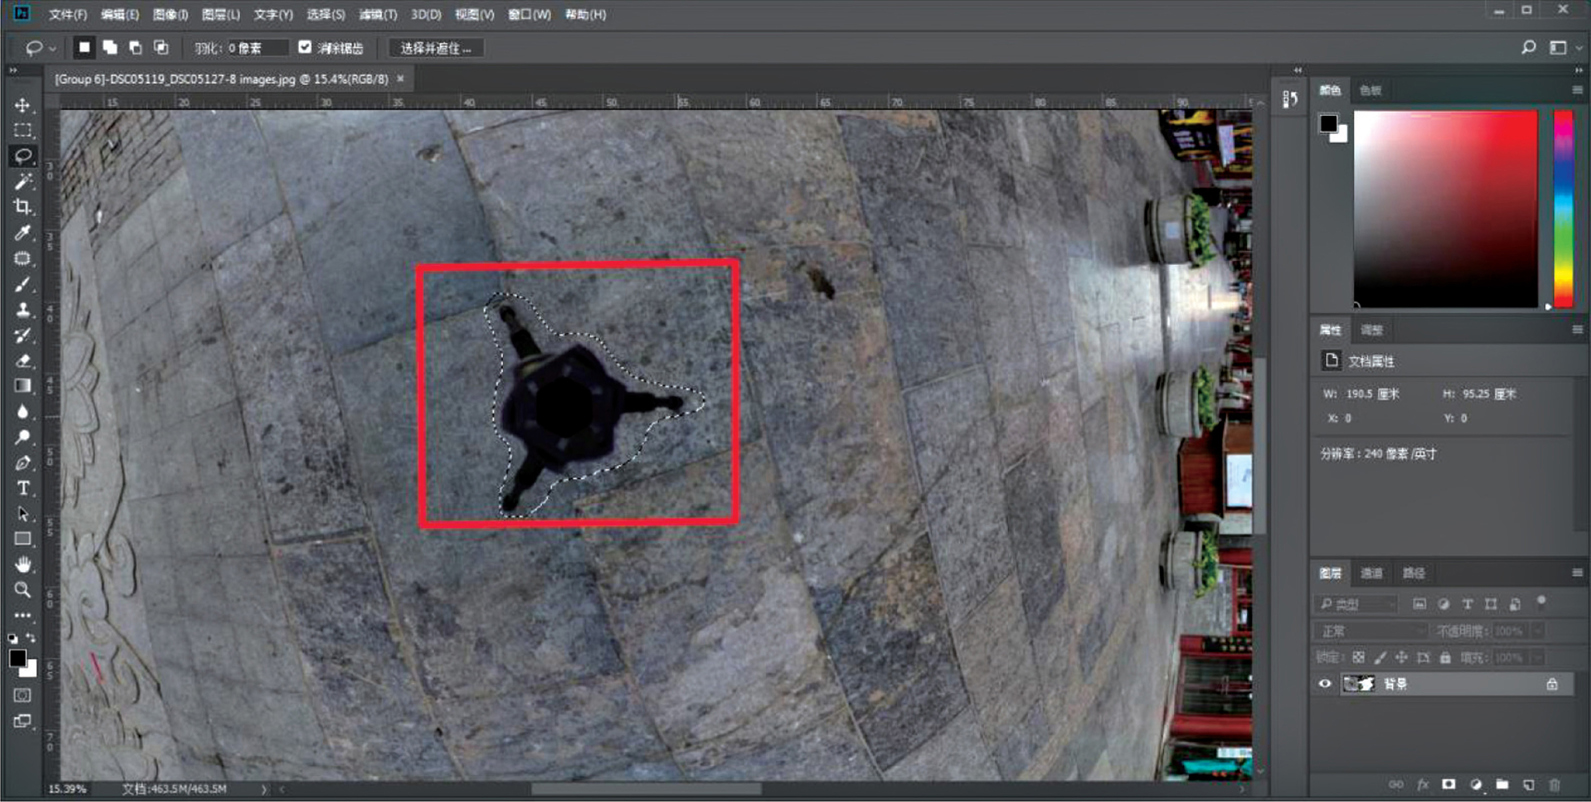
Task: Select the Move tool
Action: [22, 105]
